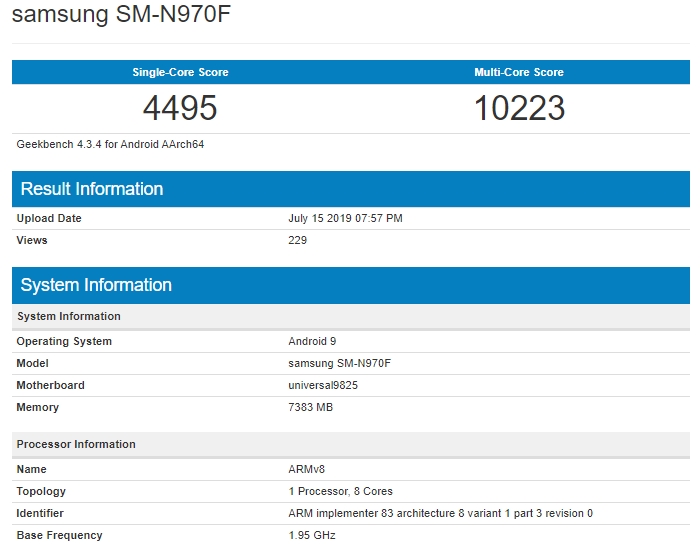Click the blue System Information section header
The width and height of the screenshot is (700, 544).
point(96,285)
